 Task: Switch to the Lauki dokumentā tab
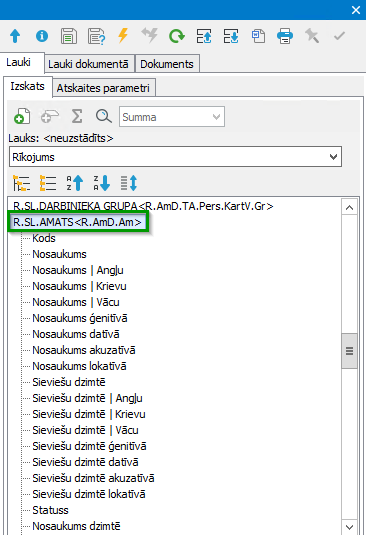pos(88,64)
